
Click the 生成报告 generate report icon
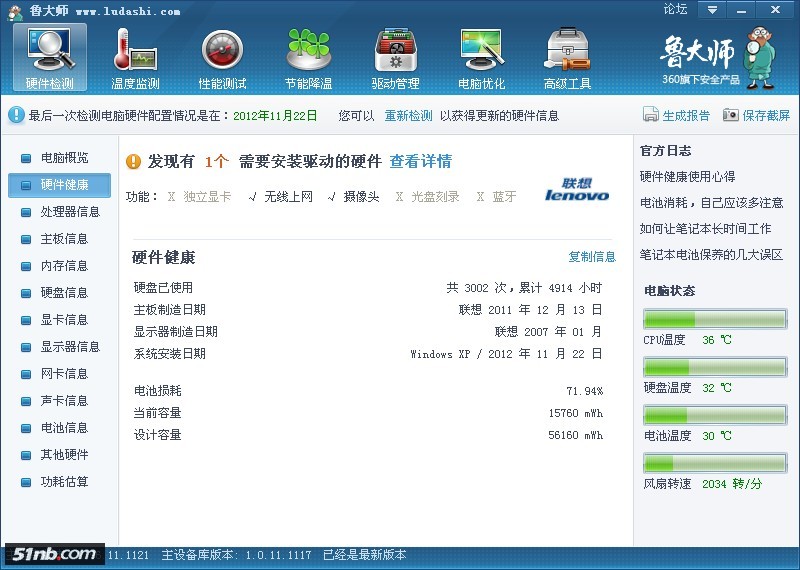coord(651,115)
